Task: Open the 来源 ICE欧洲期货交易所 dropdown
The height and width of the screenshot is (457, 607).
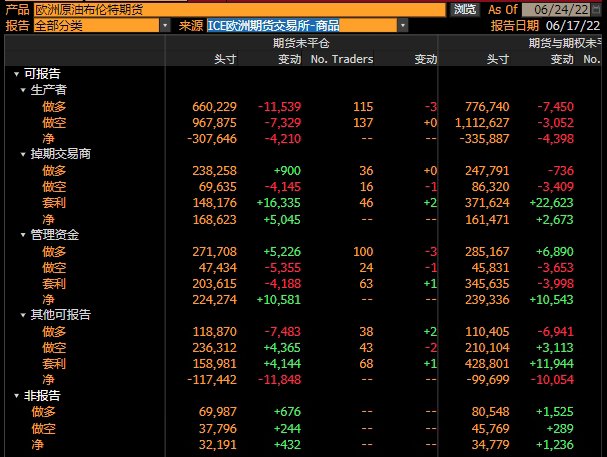Action: pyautogui.click(x=306, y=25)
